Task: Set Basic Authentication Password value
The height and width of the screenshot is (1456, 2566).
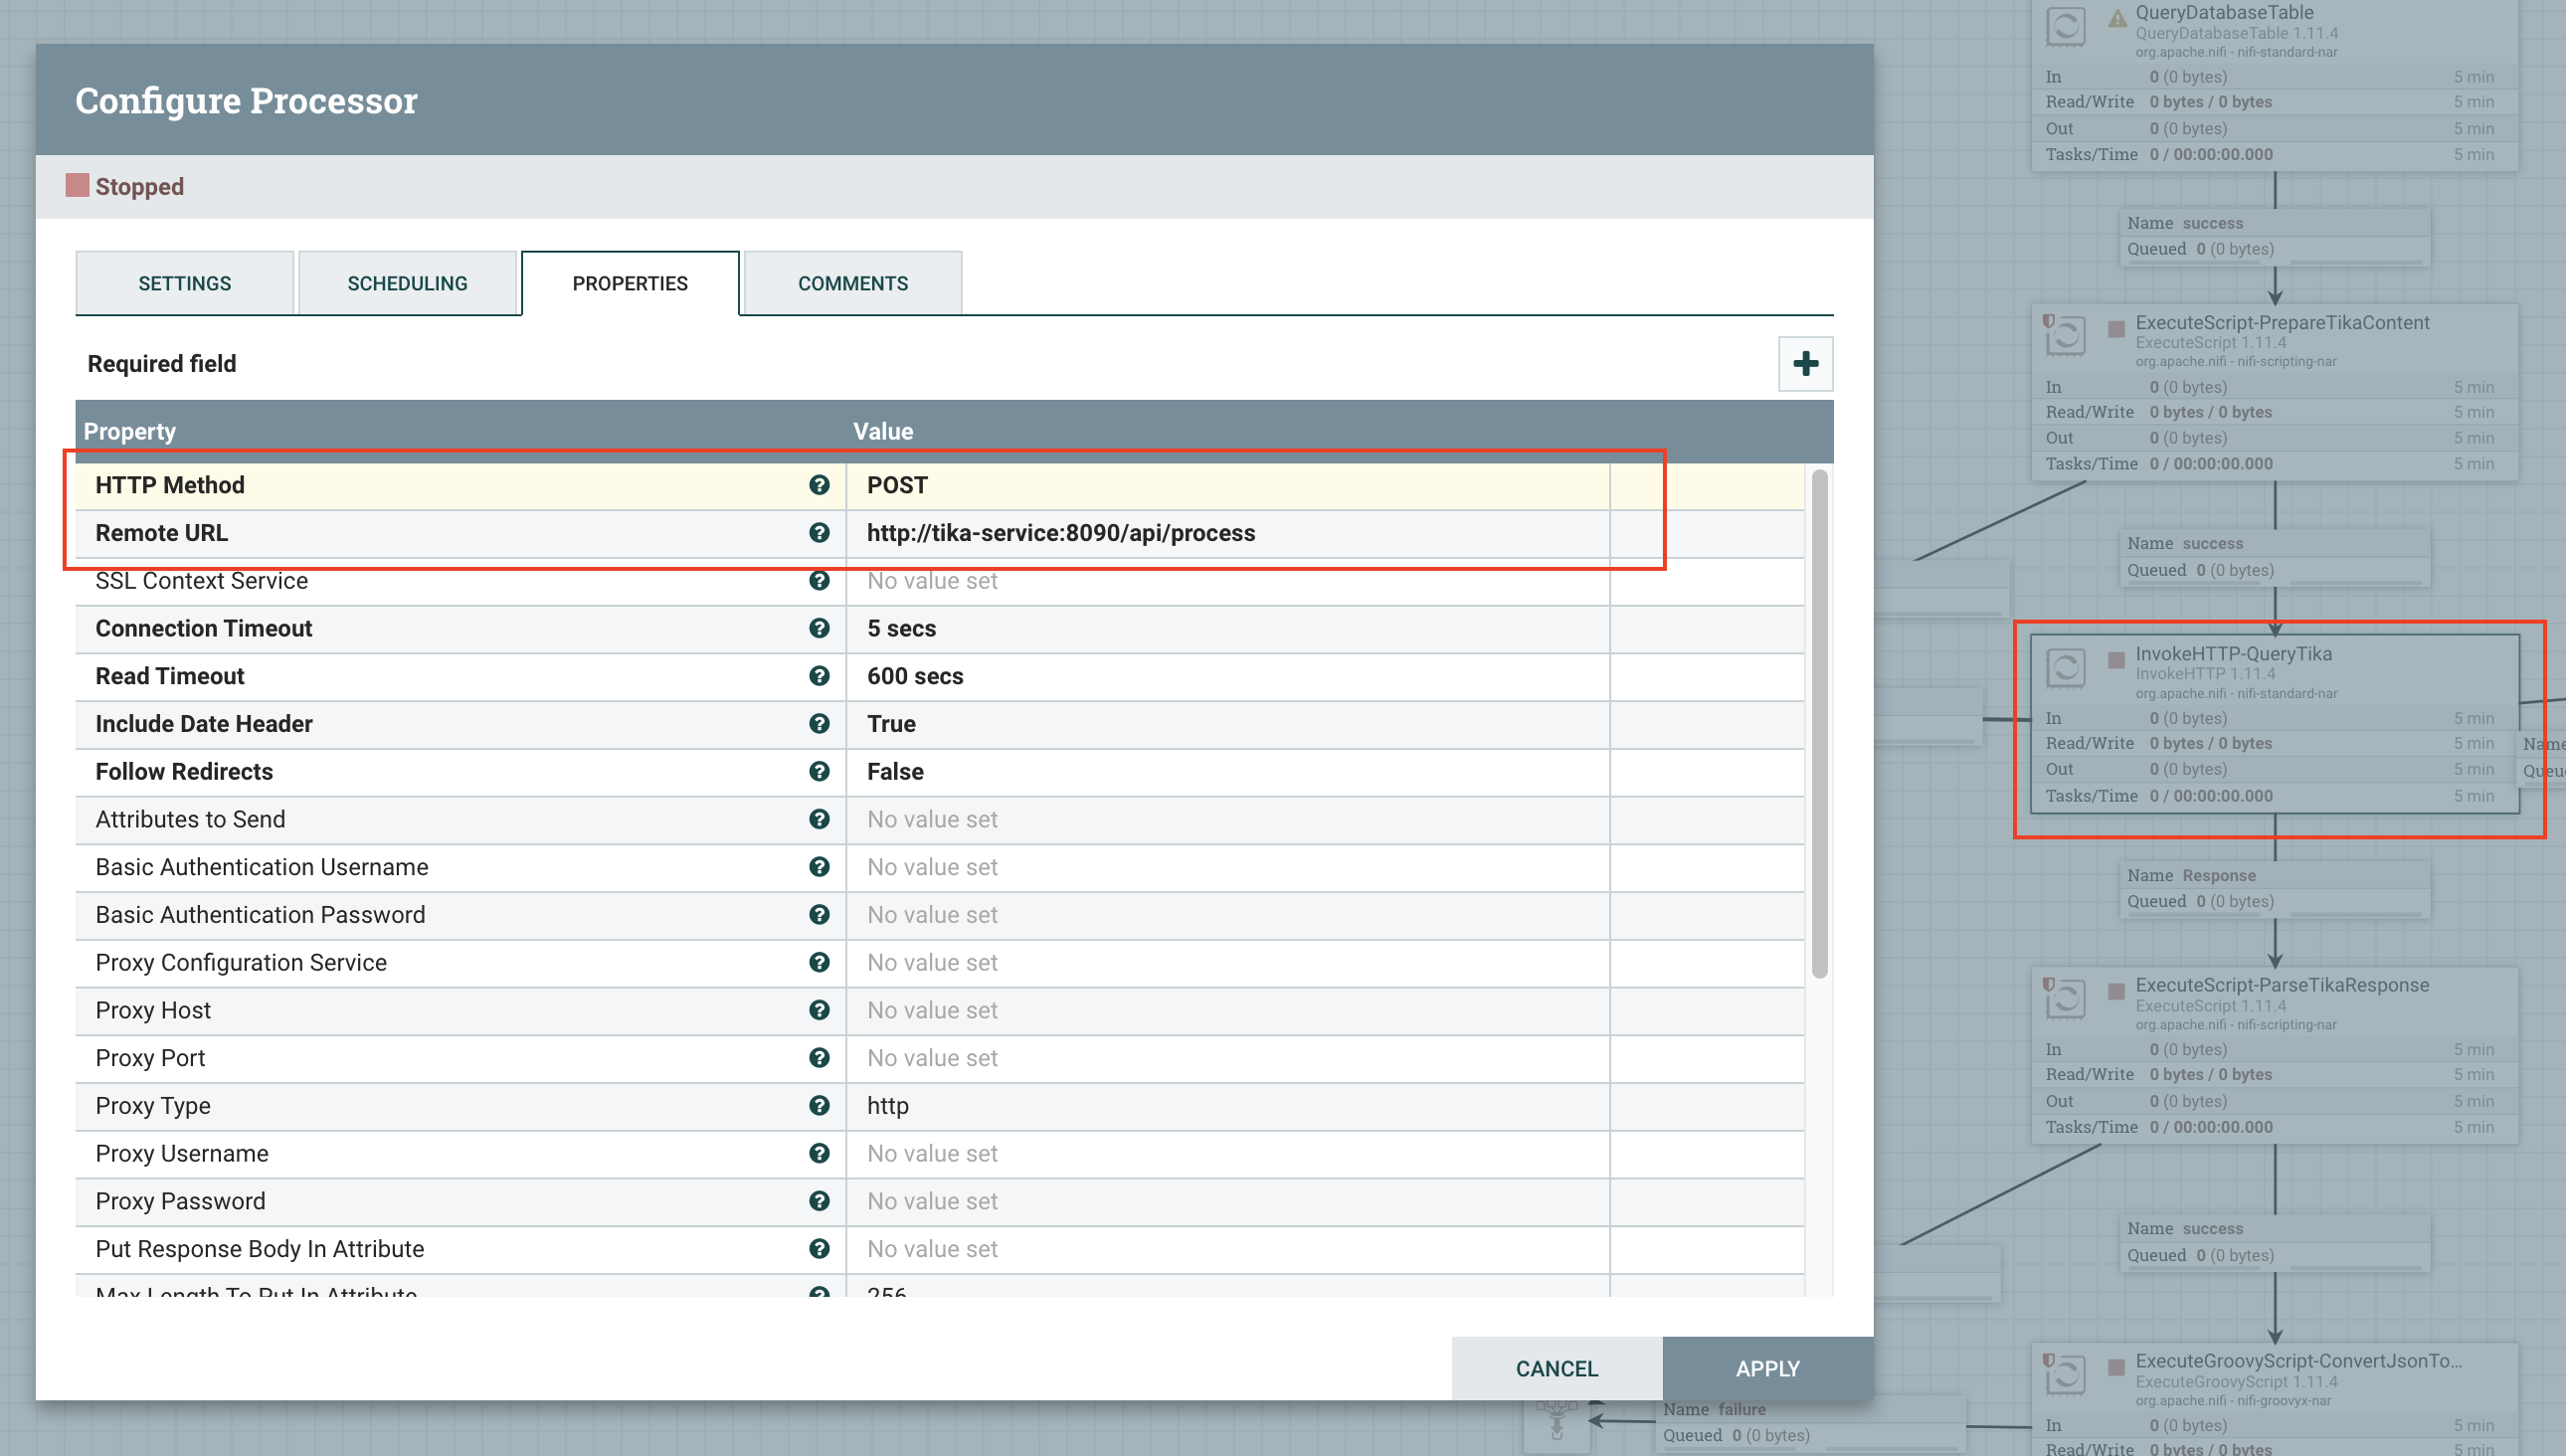Action: [1228, 915]
